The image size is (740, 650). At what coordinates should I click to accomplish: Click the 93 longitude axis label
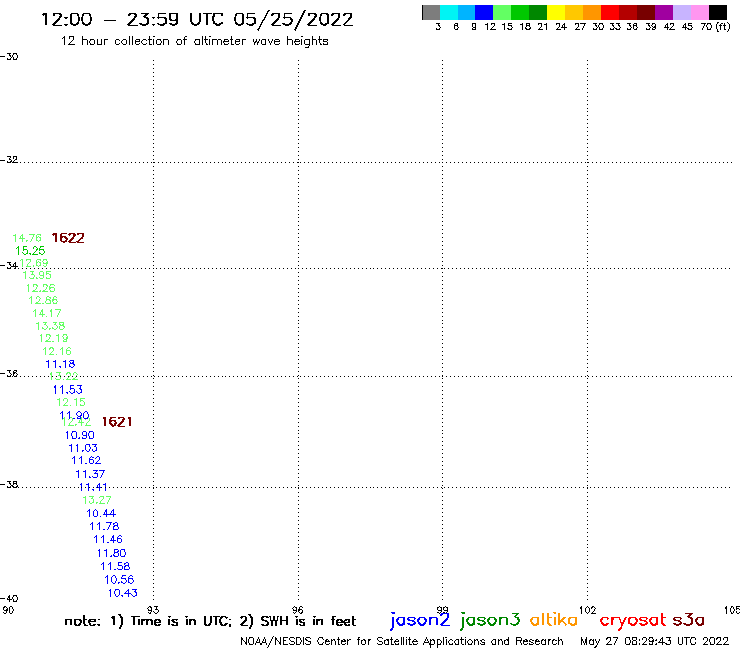(x=153, y=610)
